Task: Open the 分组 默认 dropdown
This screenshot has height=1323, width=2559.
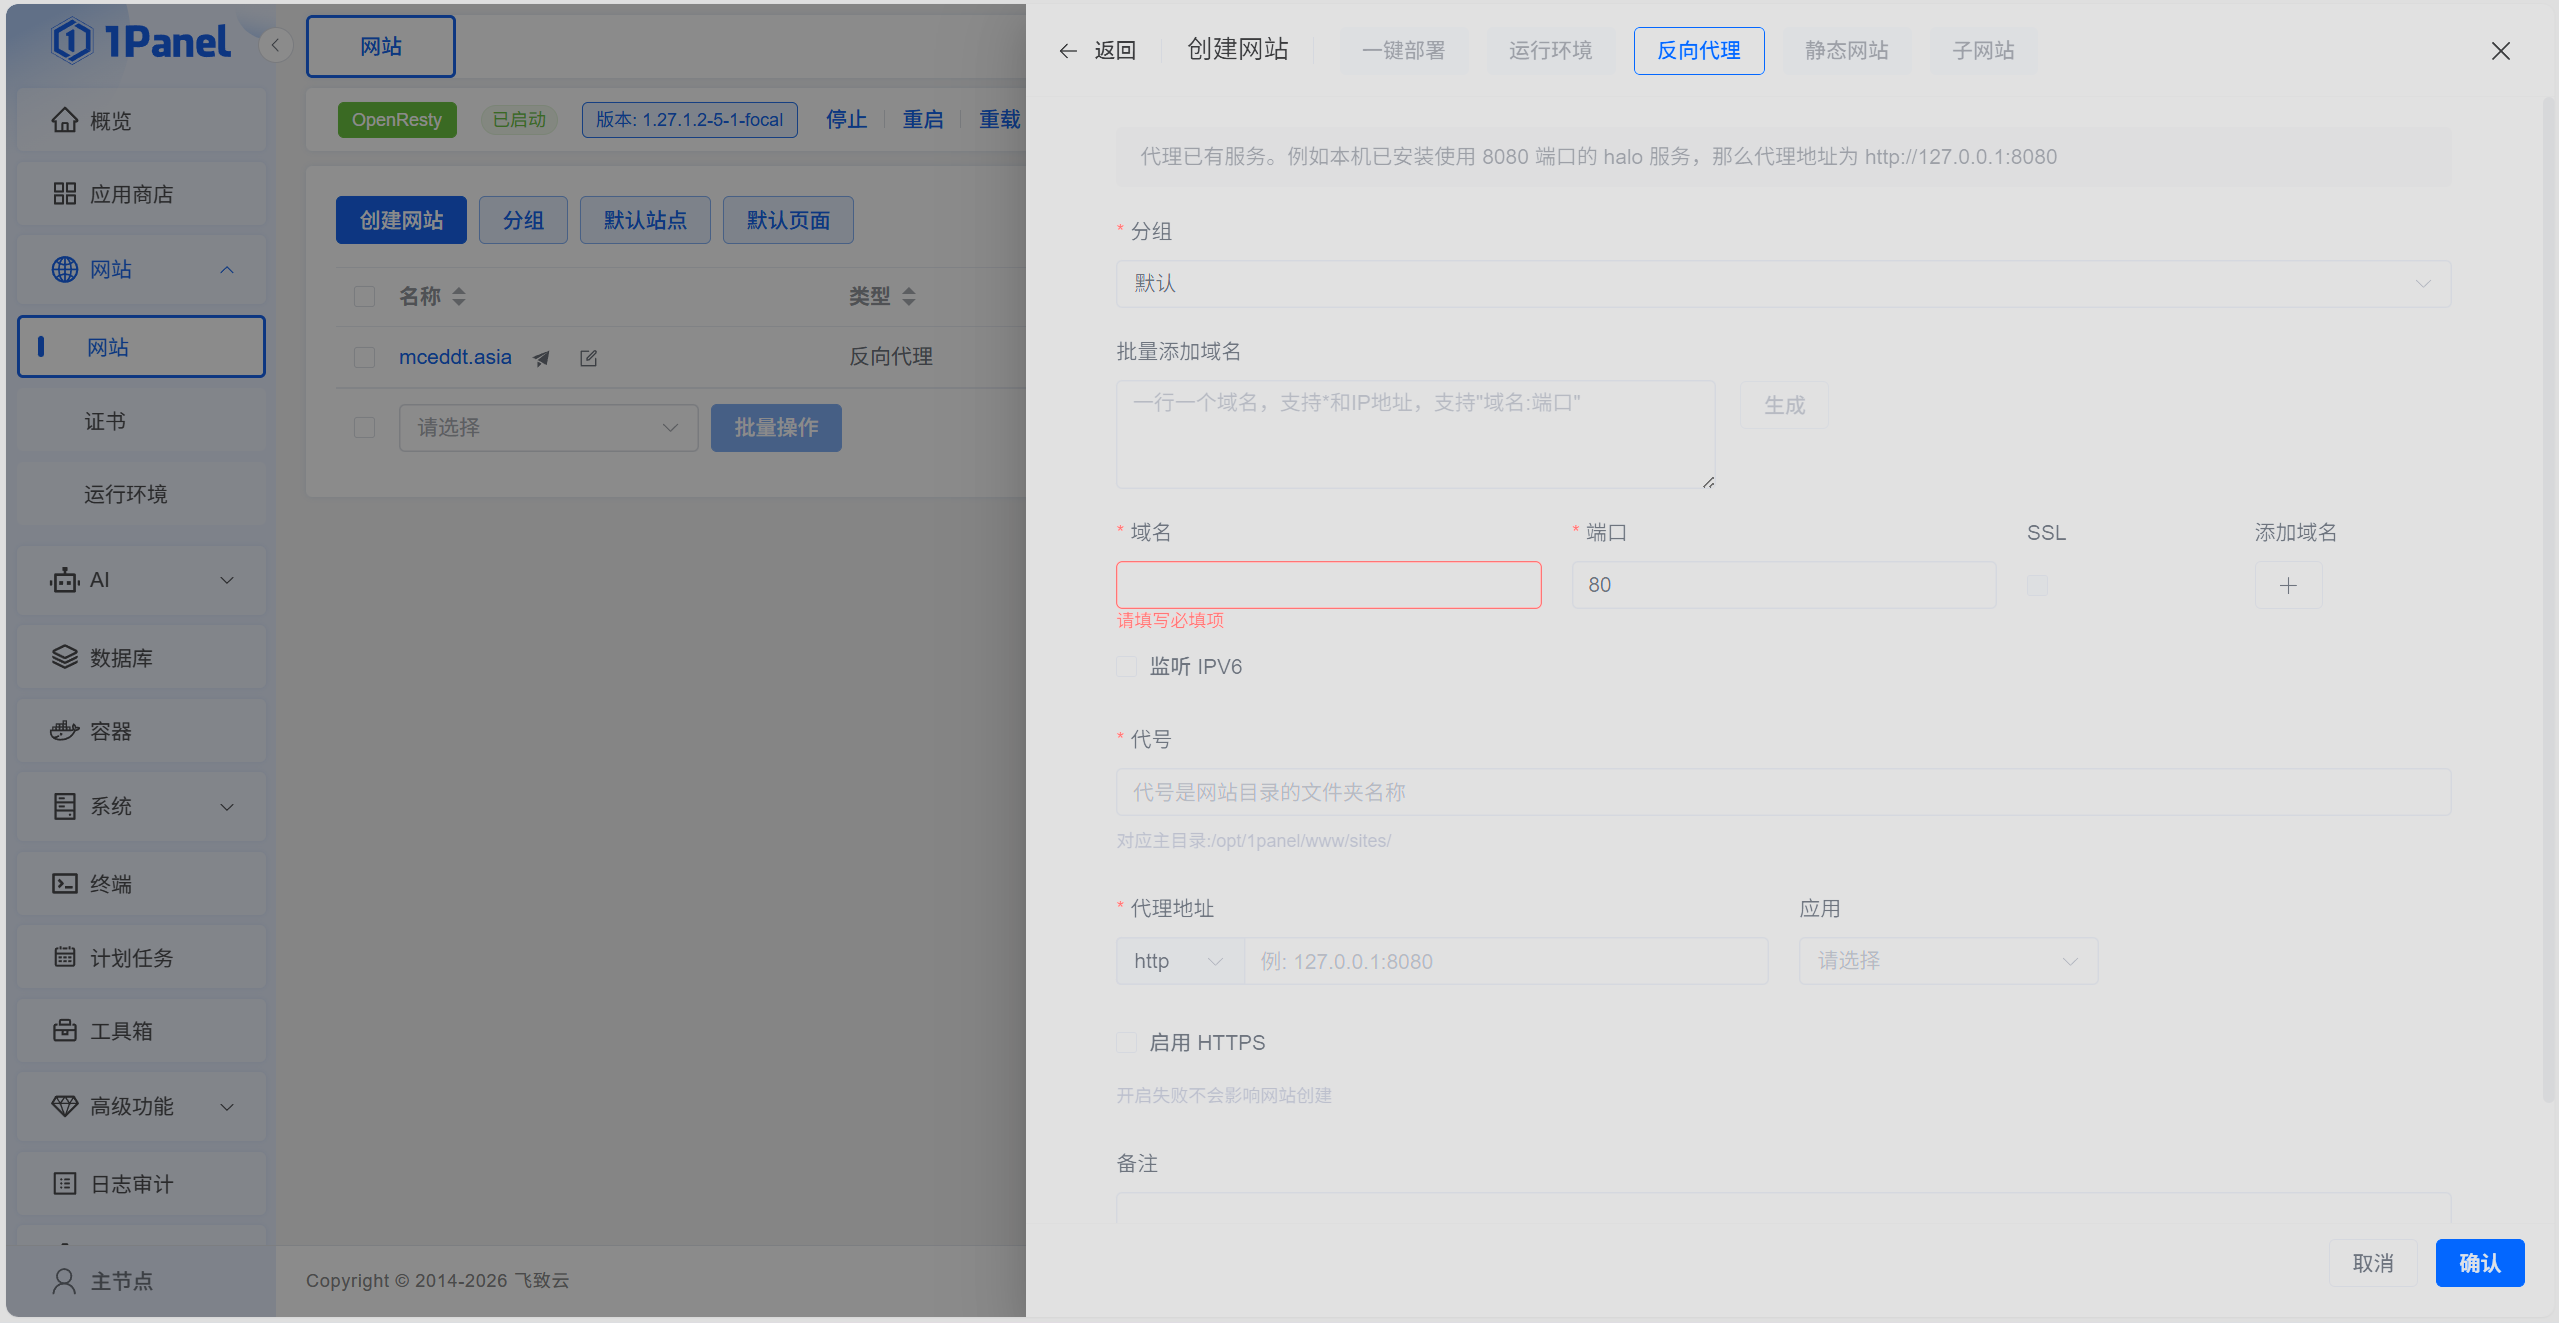Action: tap(1782, 284)
